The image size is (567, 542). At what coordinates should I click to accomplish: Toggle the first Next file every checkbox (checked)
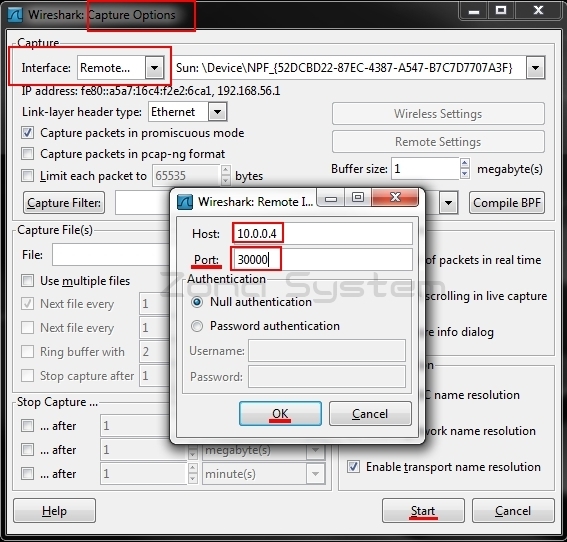[x=27, y=304]
